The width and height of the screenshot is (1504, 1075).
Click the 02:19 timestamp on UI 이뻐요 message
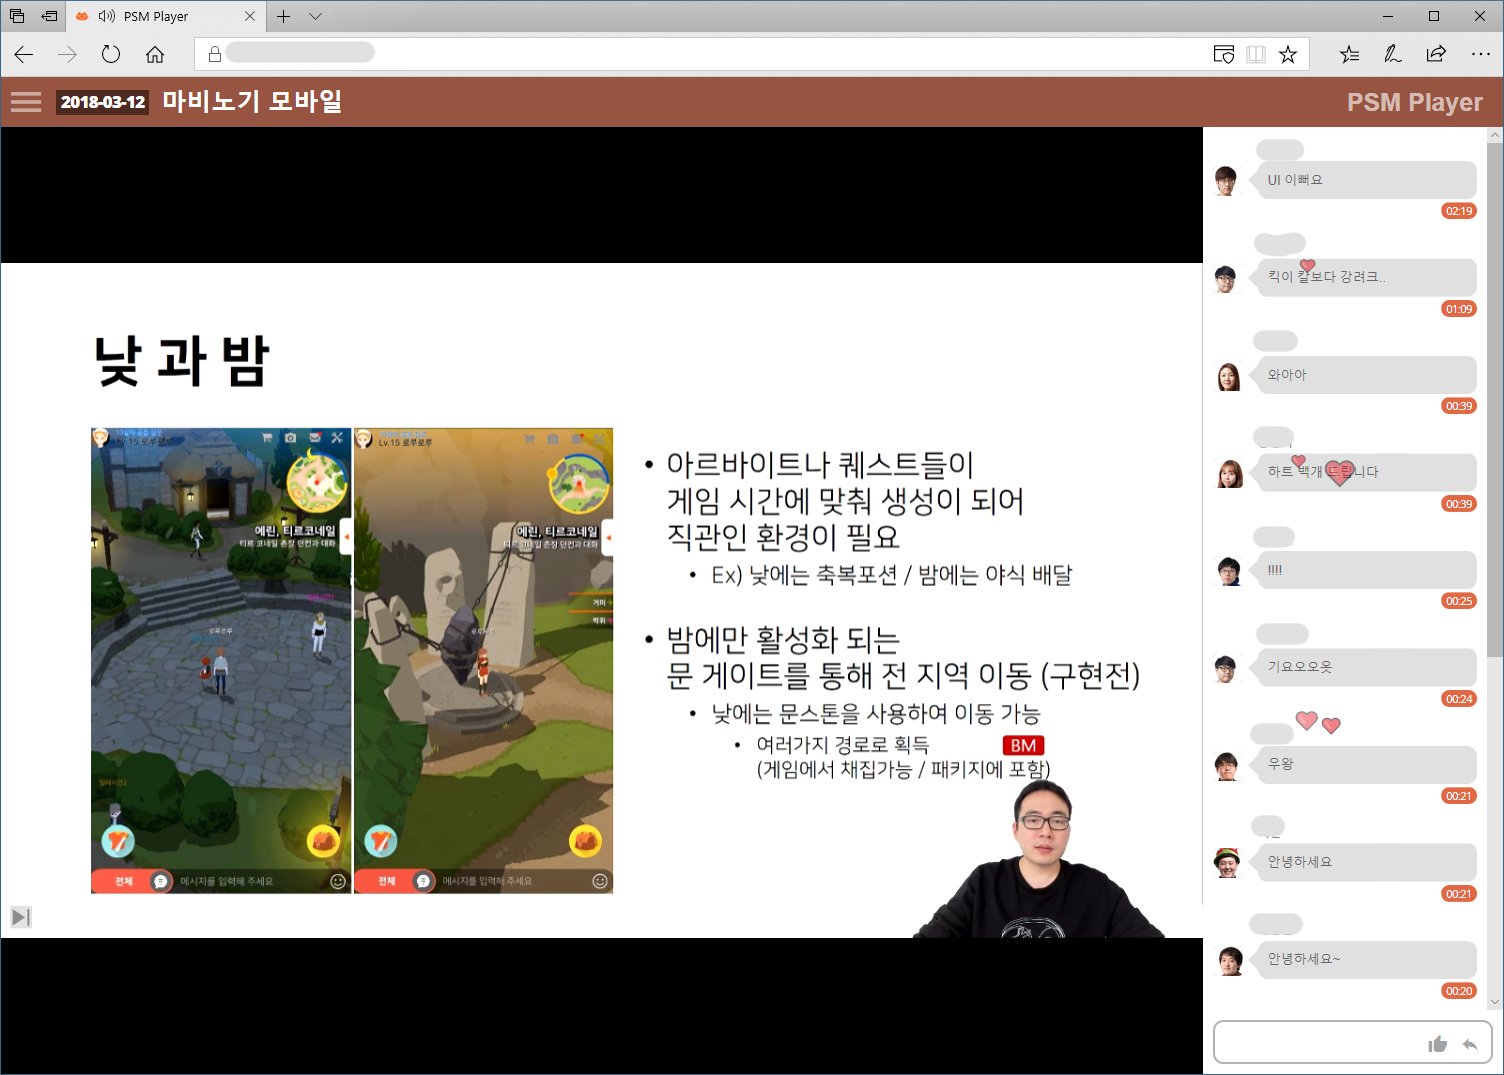pos(1458,211)
